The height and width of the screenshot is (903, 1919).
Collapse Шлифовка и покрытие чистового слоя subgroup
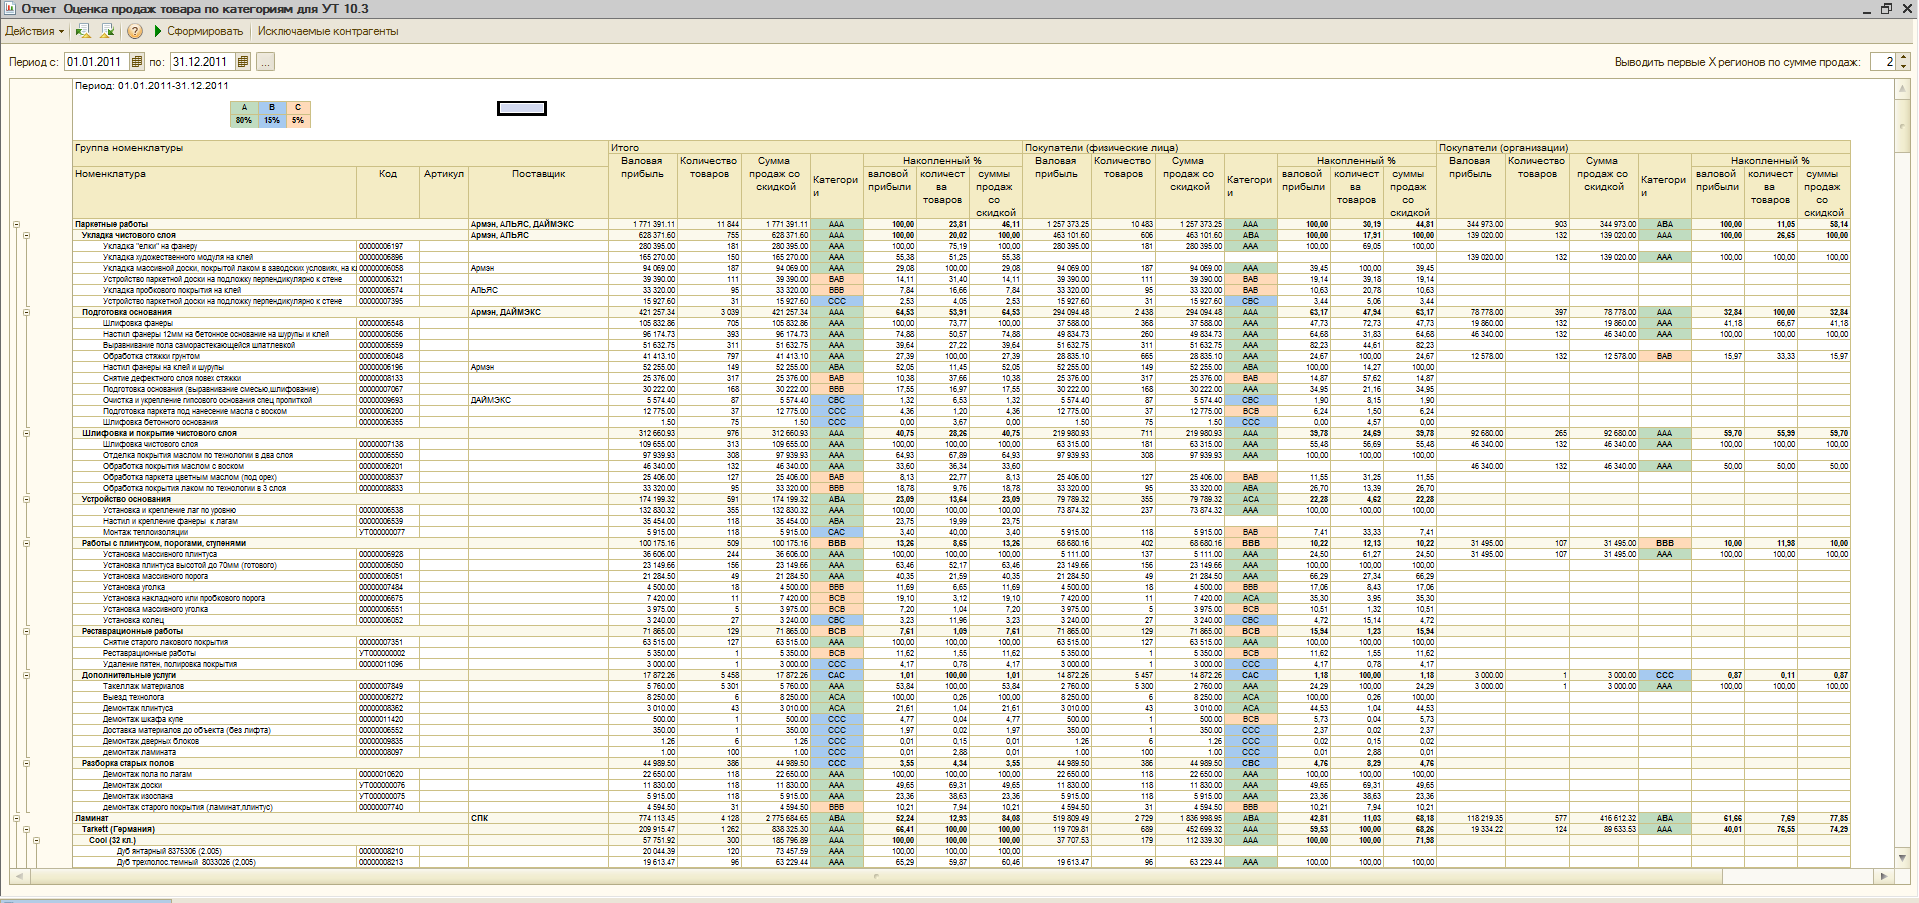[26, 433]
